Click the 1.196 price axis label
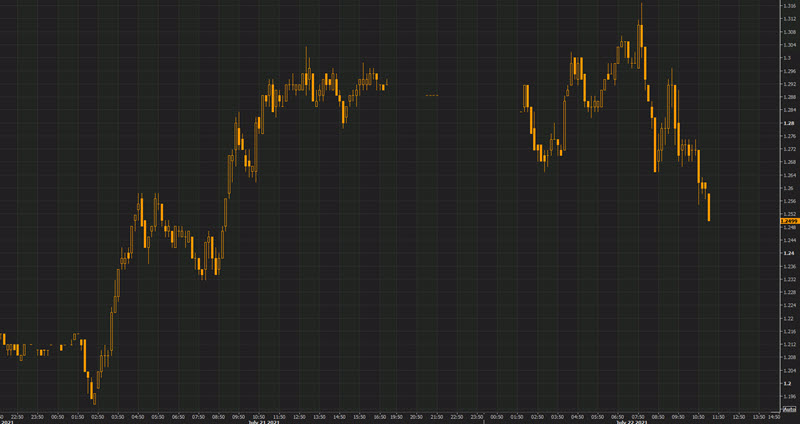This screenshot has height=424, width=800. click(788, 396)
